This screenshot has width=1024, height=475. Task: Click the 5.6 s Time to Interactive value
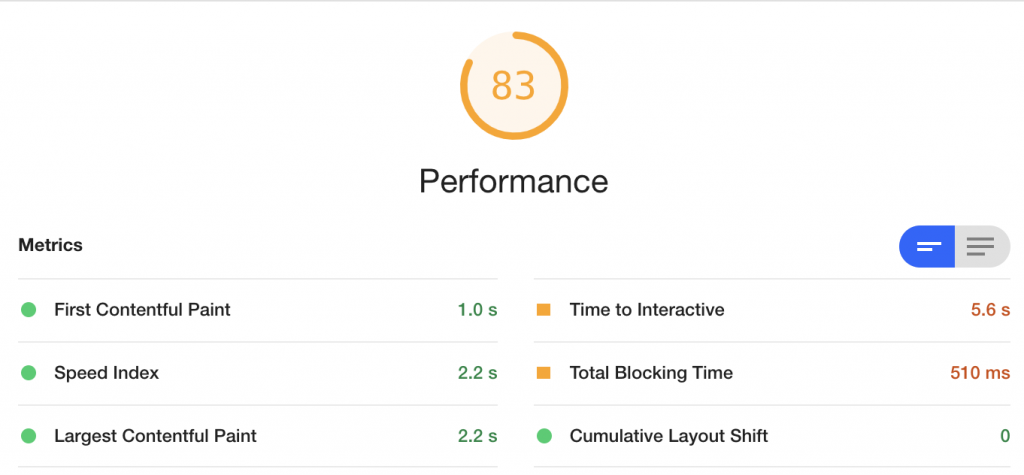pyautogui.click(x=990, y=310)
